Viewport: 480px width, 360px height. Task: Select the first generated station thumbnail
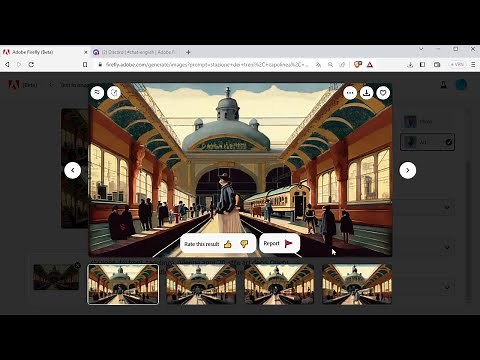[123, 284]
